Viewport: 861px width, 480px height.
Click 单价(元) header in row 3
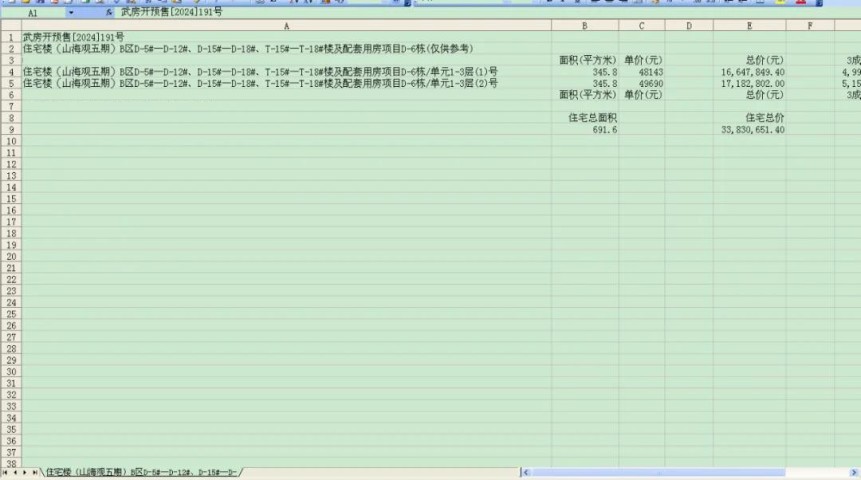coord(643,60)
